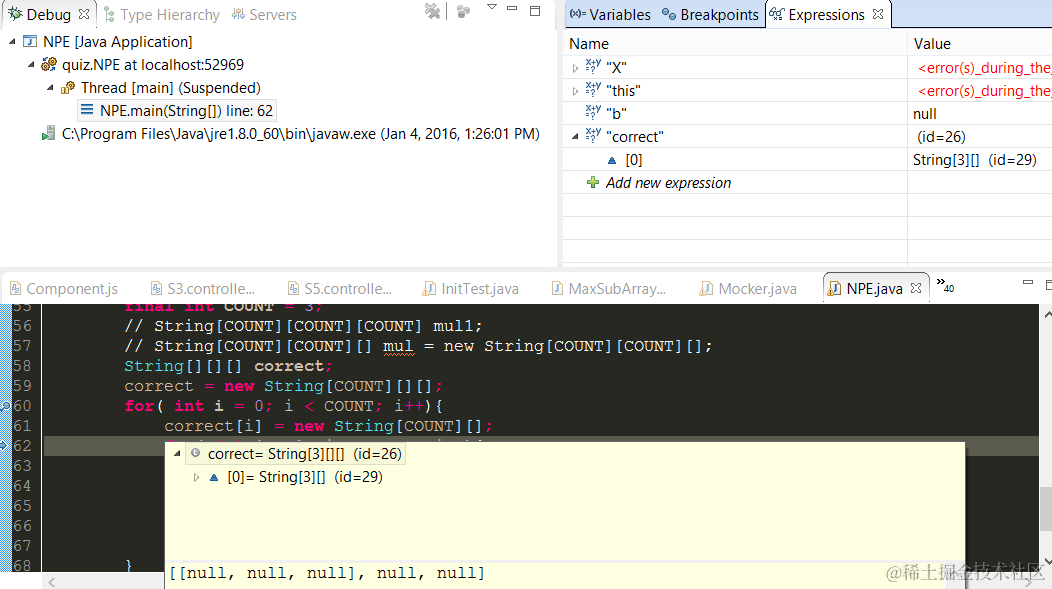Open the Variables tab
Image resolution: width=1052 pixels, height=589 pixels.
tap(610, 15)
